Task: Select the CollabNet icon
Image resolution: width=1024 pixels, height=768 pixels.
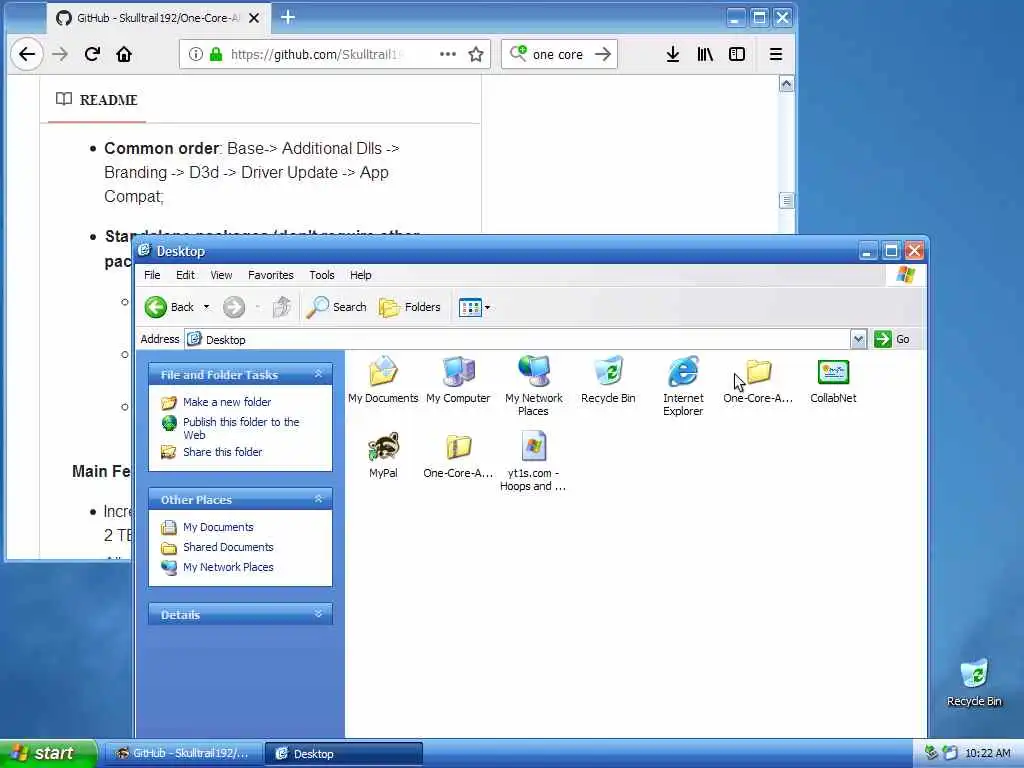Action: pos(833,379)
